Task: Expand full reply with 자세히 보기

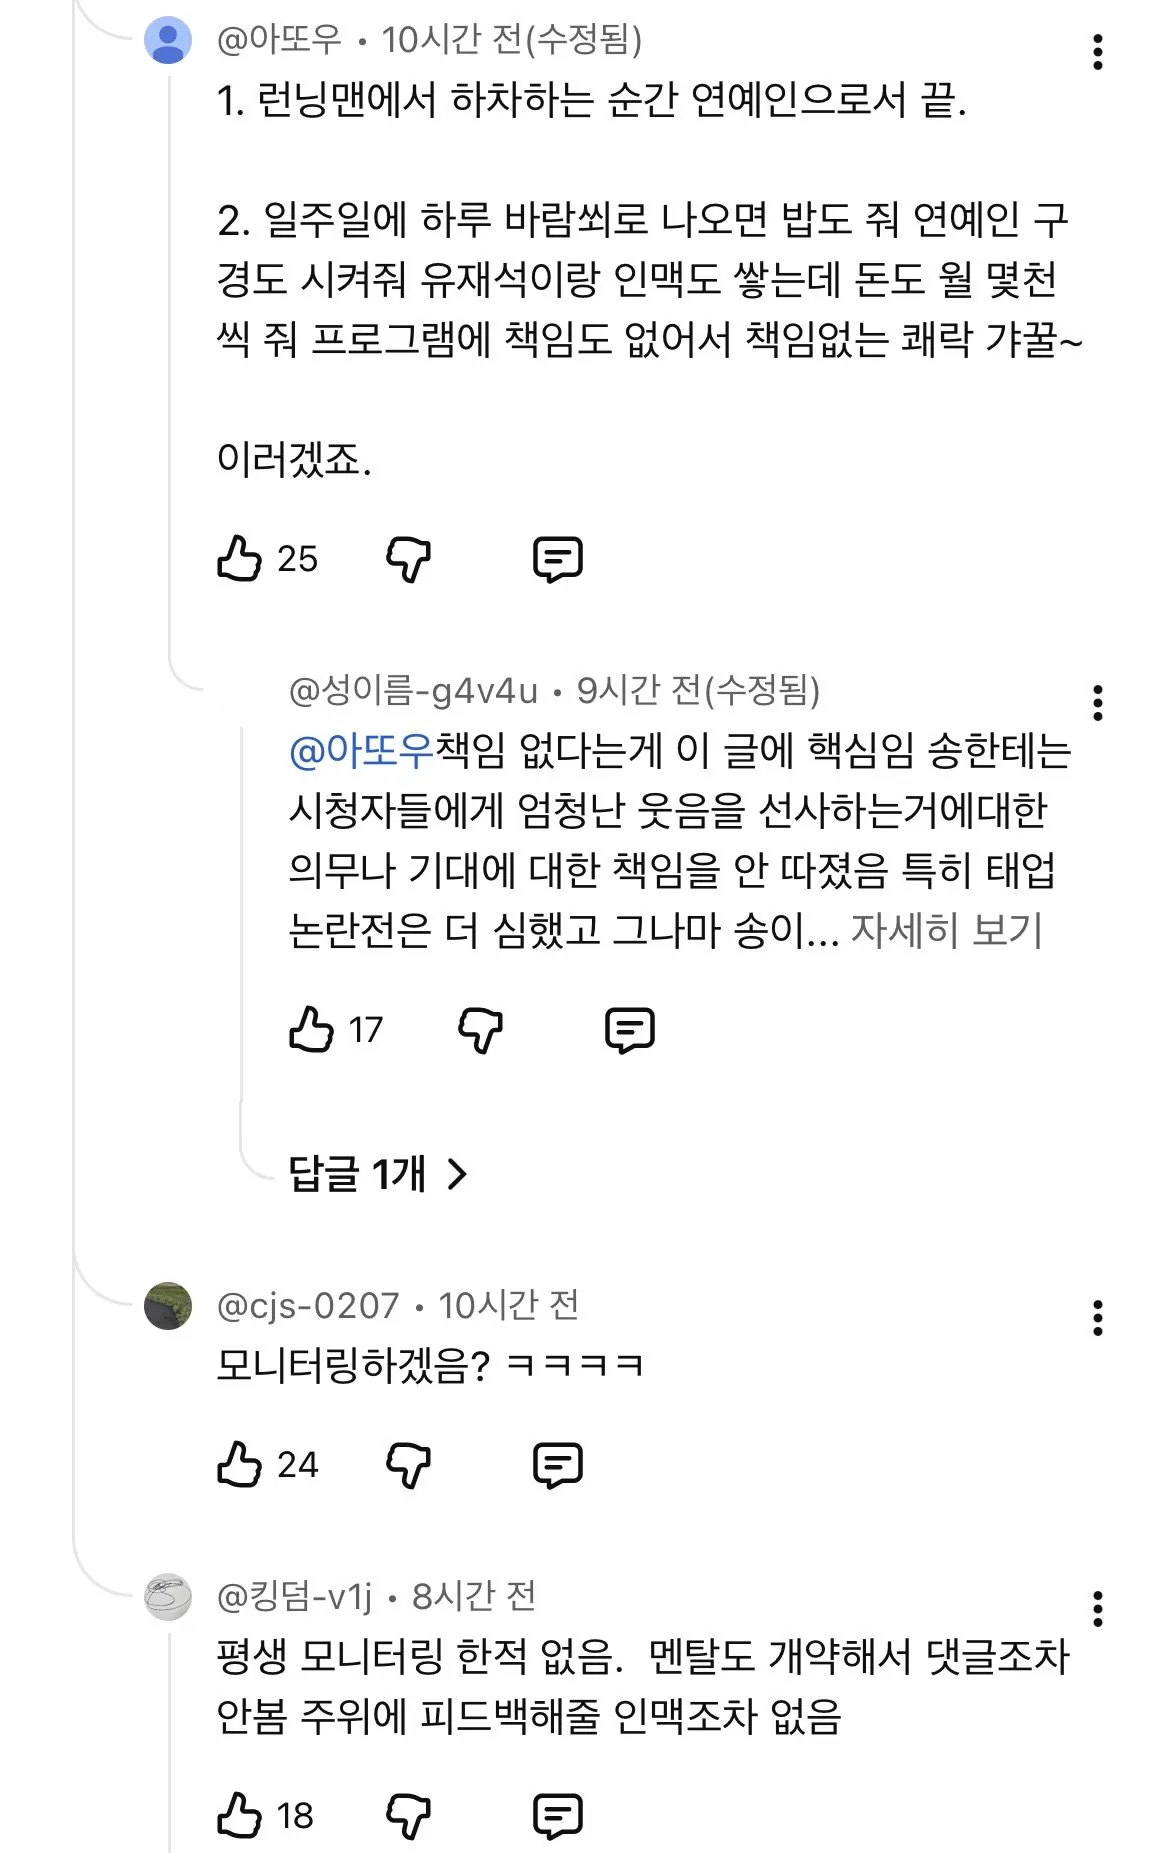Action: (946, 930)
